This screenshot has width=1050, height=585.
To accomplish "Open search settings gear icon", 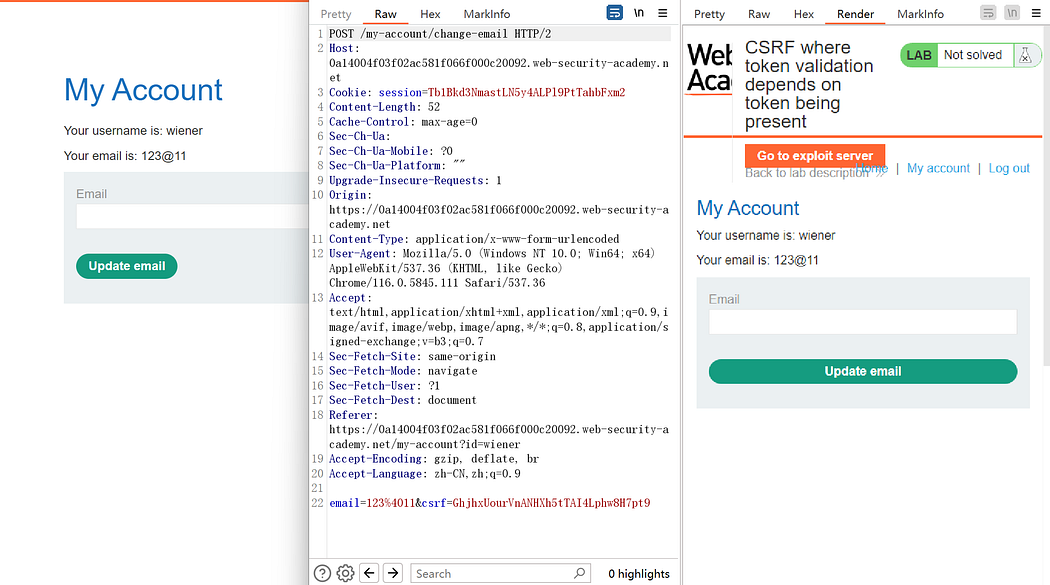I will pos(345,573).
